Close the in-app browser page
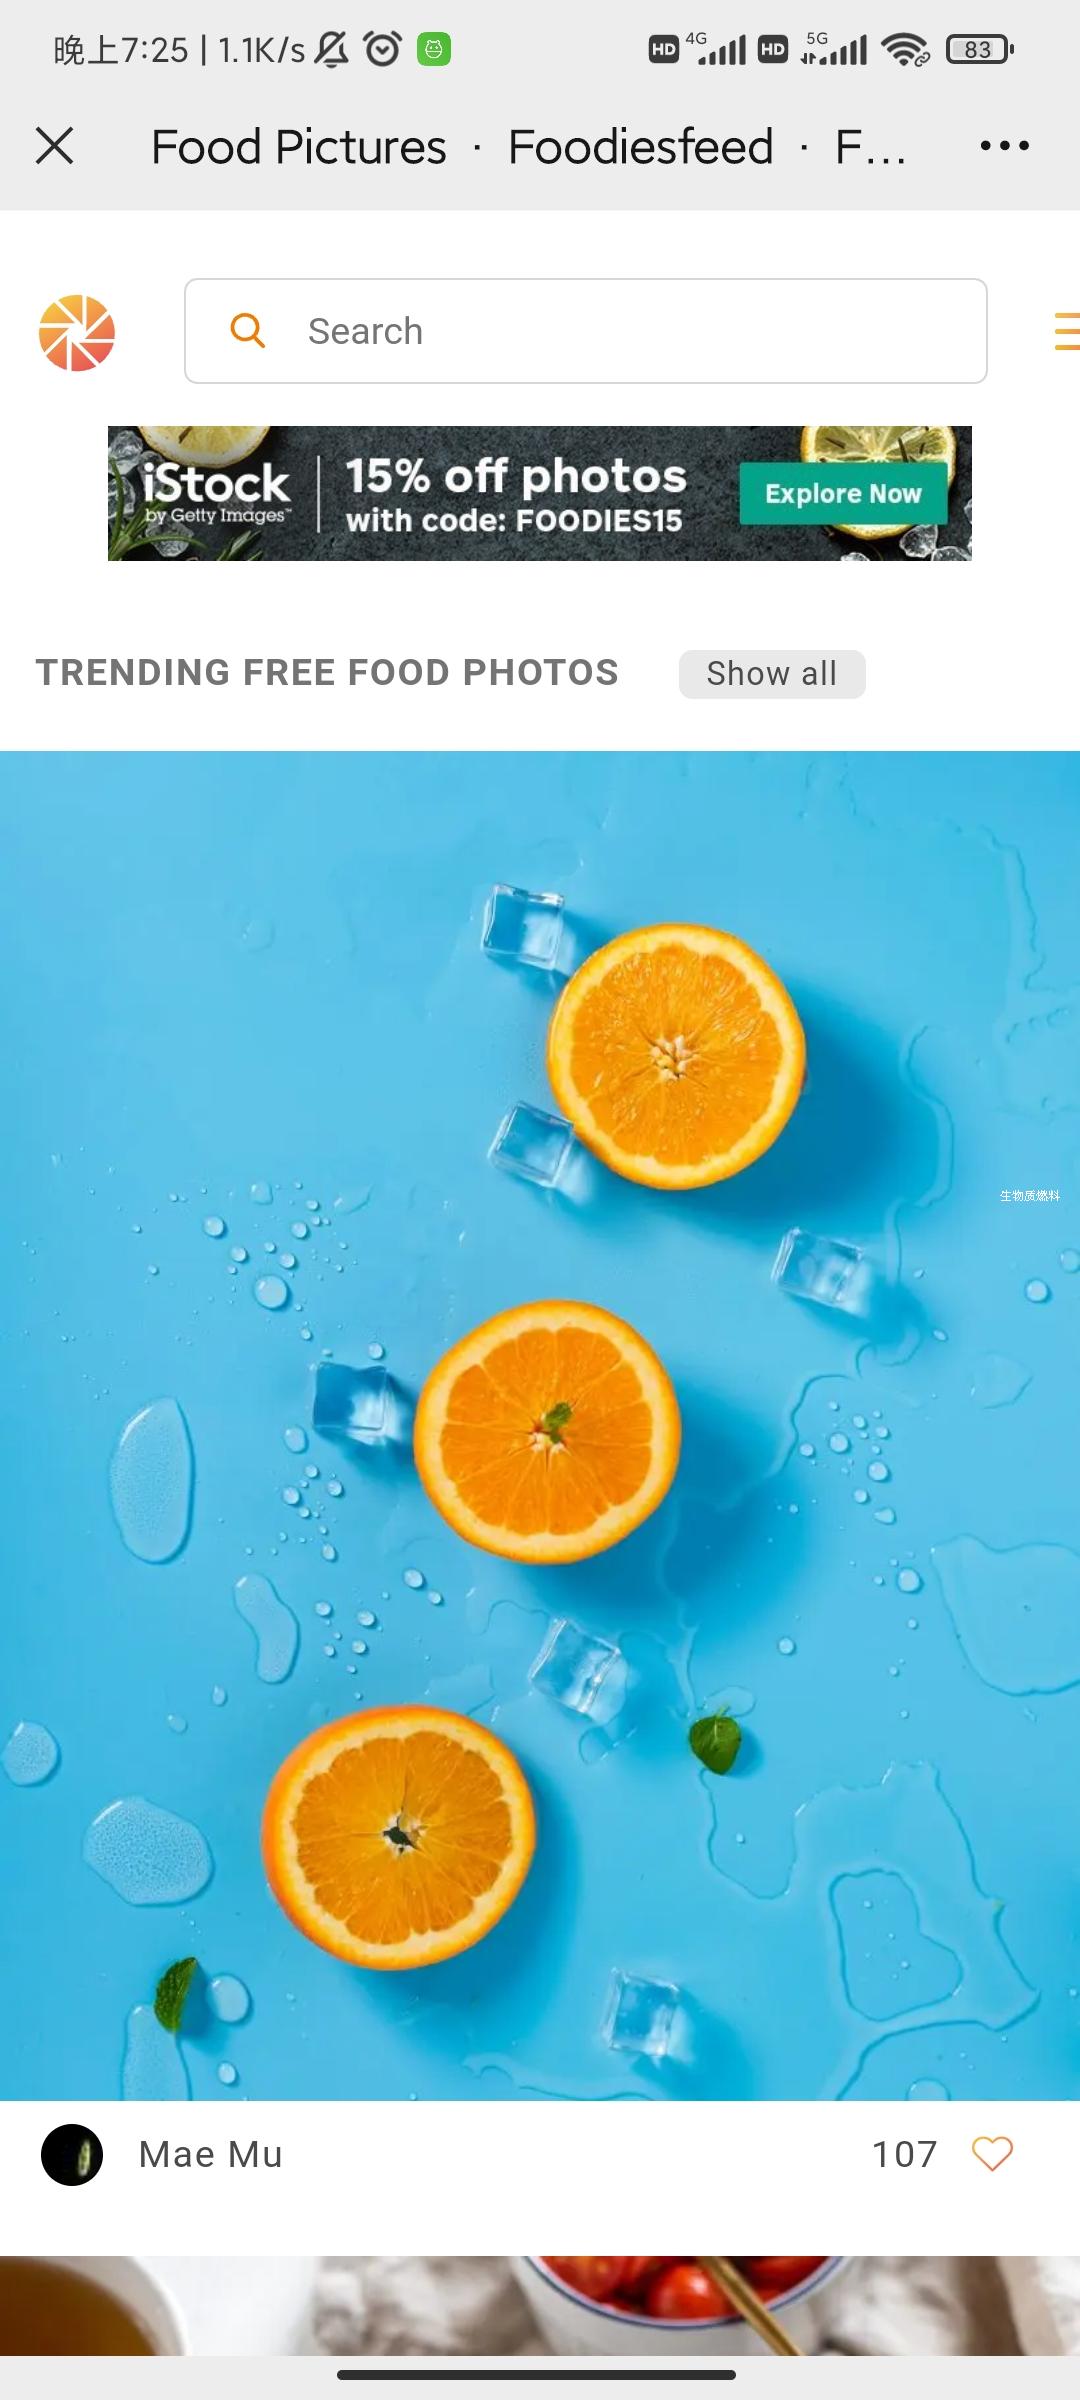This screenshot has width=1080, height=2400. (55, 146)
